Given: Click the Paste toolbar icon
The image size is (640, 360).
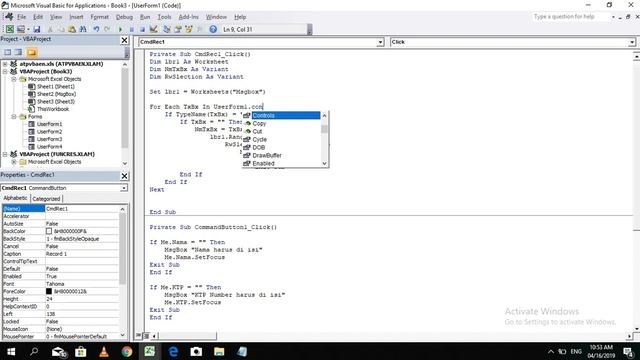Looking at the screenshot, I should [x=72, y=29].
